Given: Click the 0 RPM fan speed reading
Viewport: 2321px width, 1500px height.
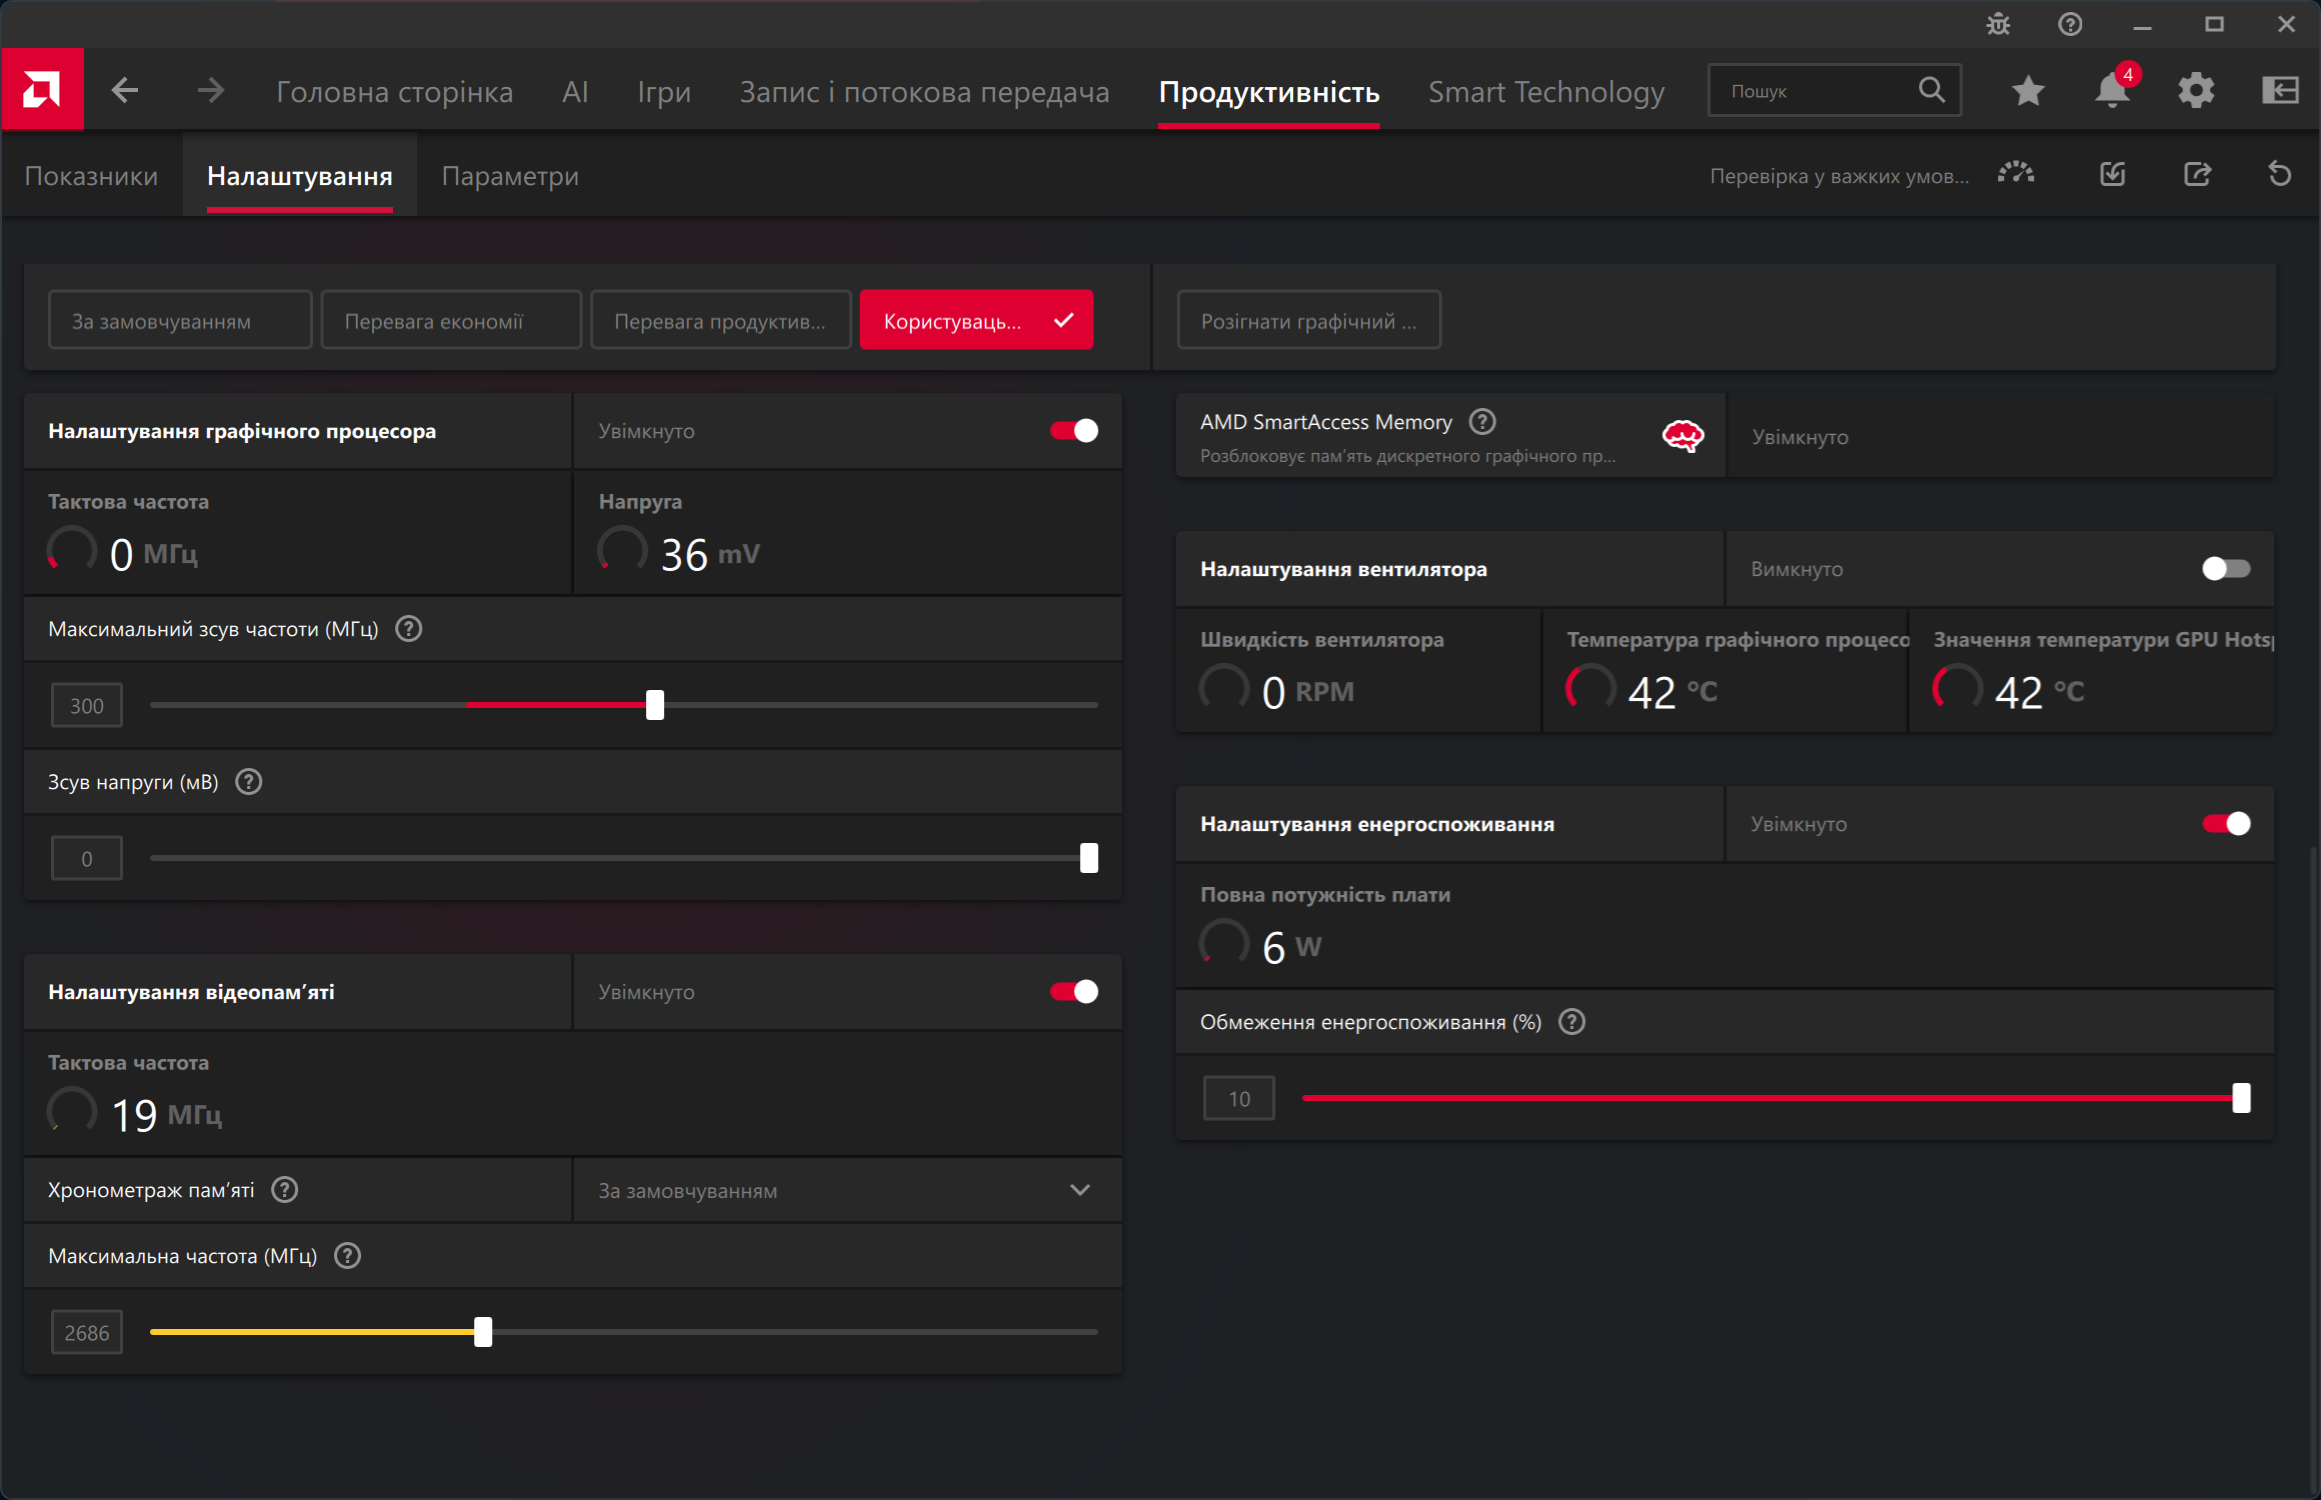Looking at the screenshot, I should (1308, 692).
